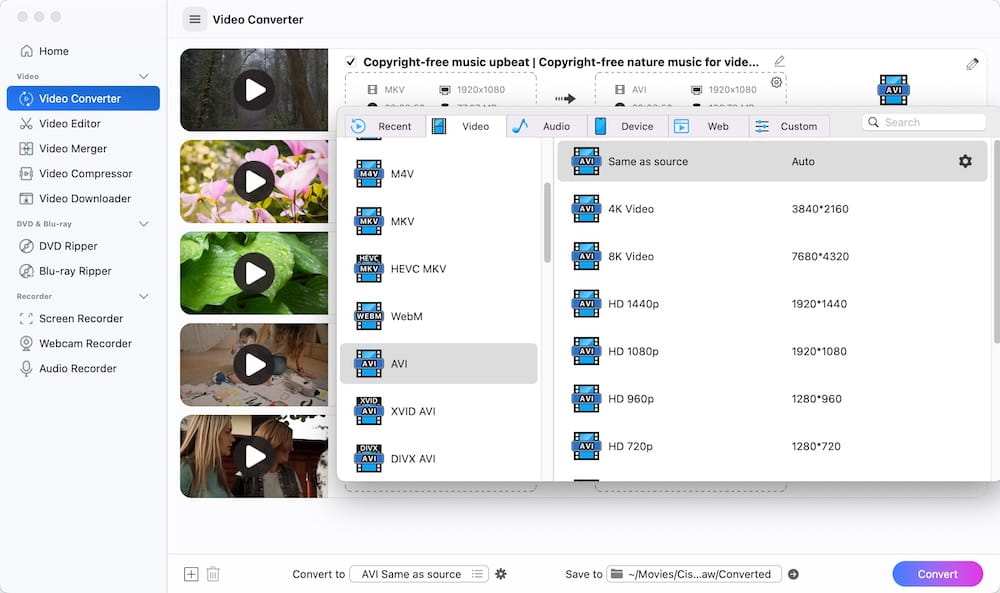Image resolution: width=1000 pixels, height=593 pixels.
Task: Open Video Compressor tool
Action: pyautogui.click(x=83, y=173)
